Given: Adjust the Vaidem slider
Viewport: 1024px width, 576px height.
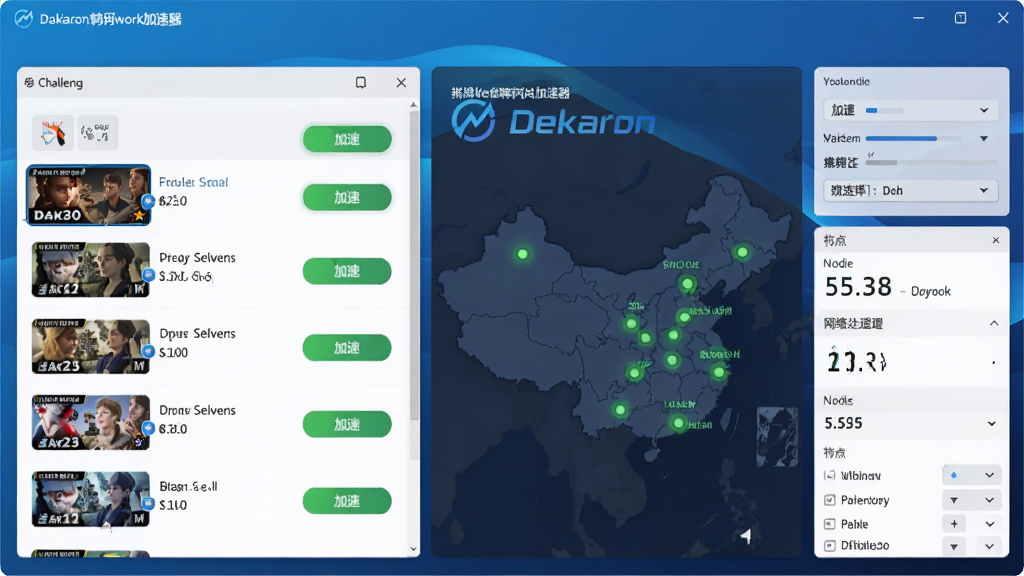Looking at the screenshot, I should (x=913, y=138).
